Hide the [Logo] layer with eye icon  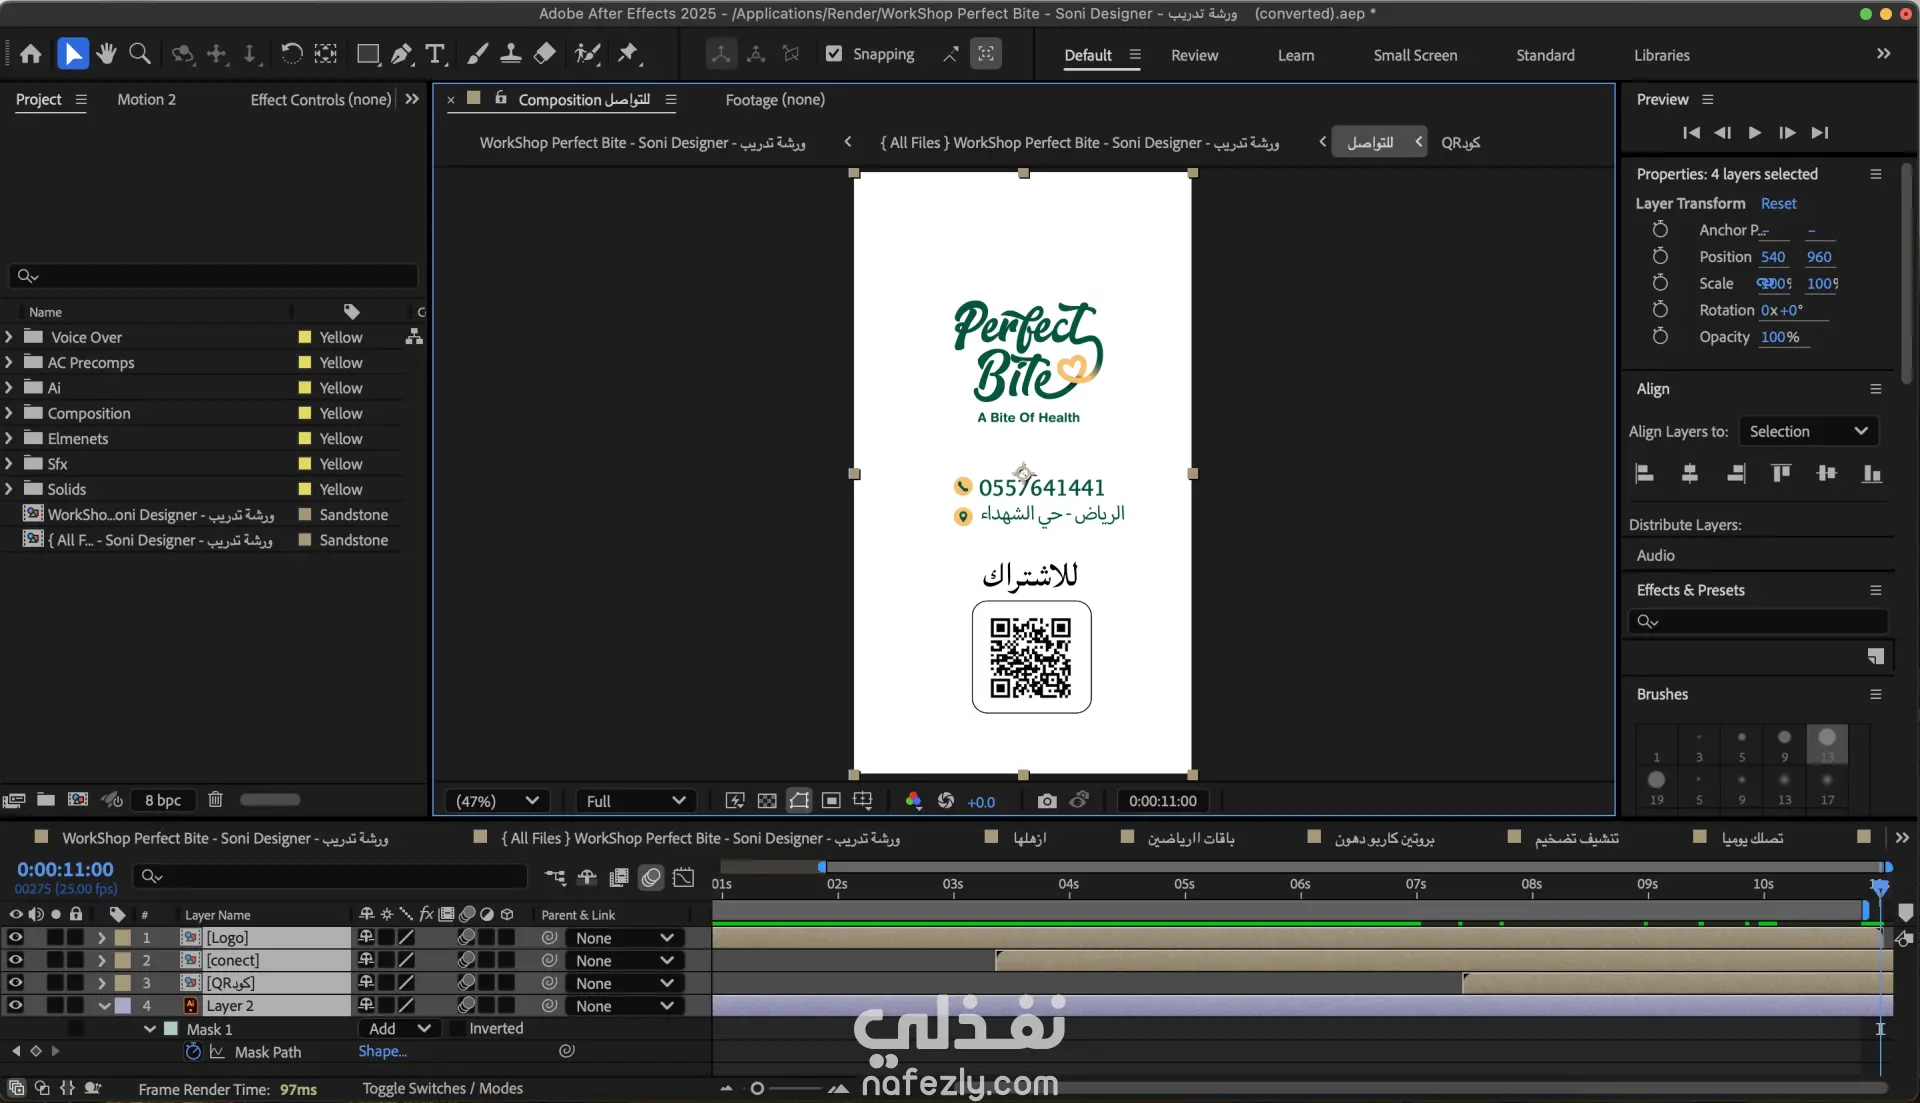[x=15, y=938]
